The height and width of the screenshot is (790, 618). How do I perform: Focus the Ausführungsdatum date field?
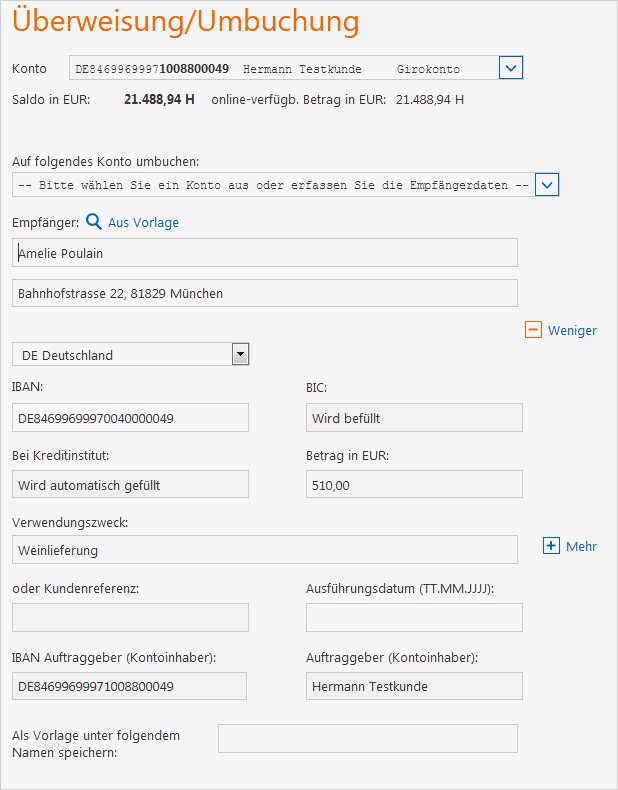[414, 617]
